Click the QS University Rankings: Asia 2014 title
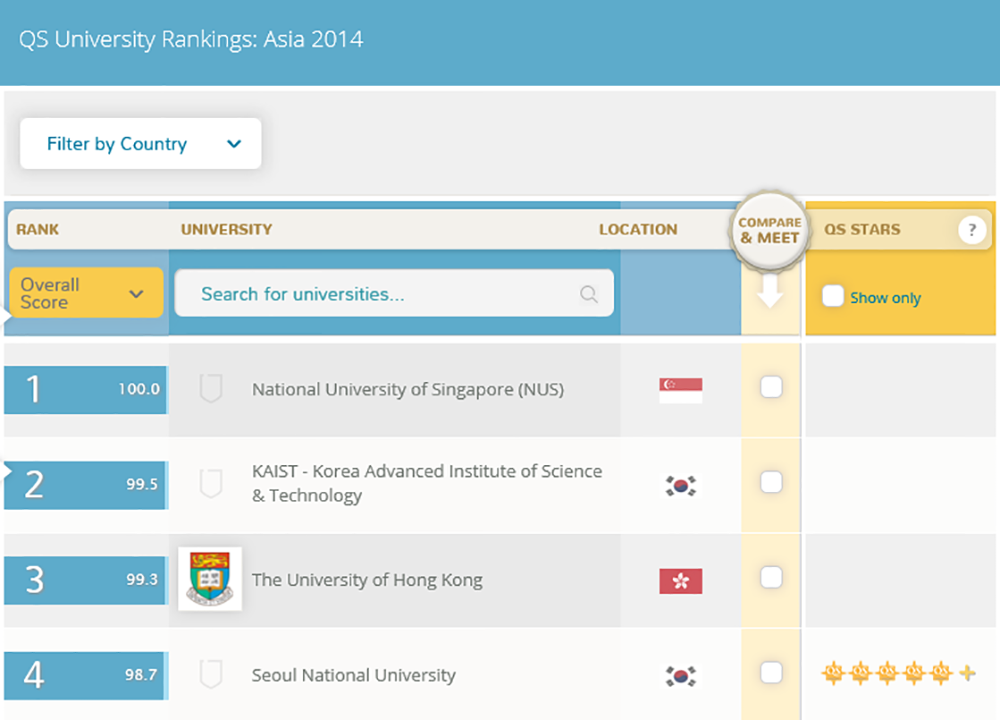This screenshot has width=1000, height=720. (x=191, y=40)
